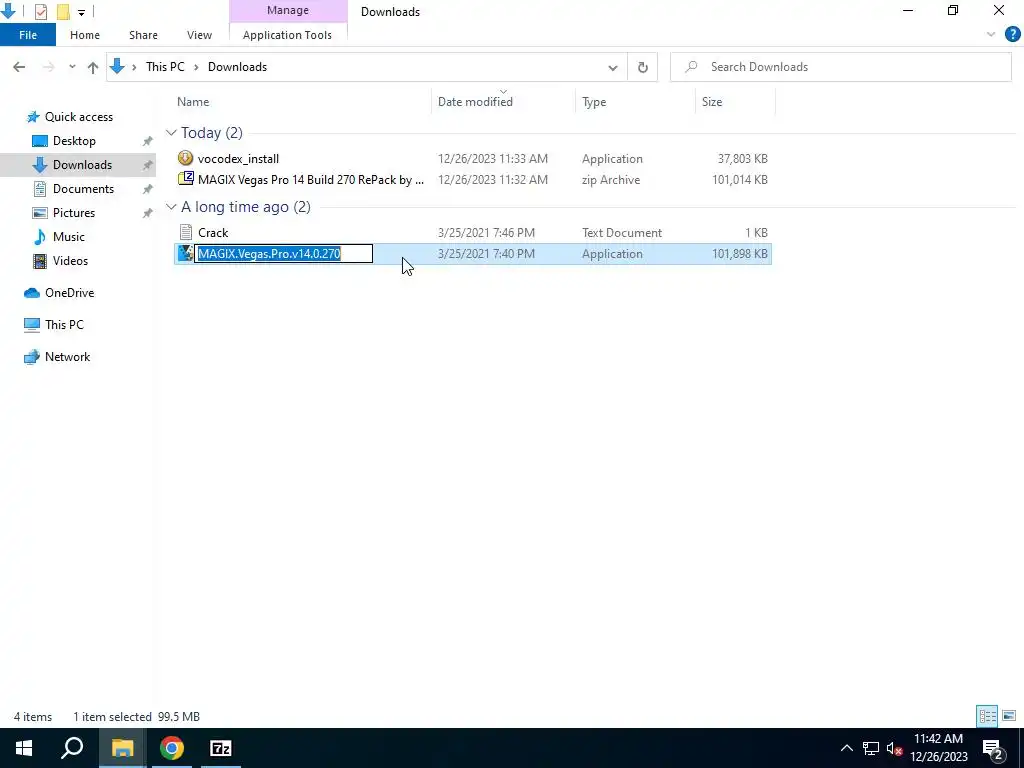Expand the address bar history dropdown
The width and height of the screenshot is (1024, 768).
(x=613, y=67)
